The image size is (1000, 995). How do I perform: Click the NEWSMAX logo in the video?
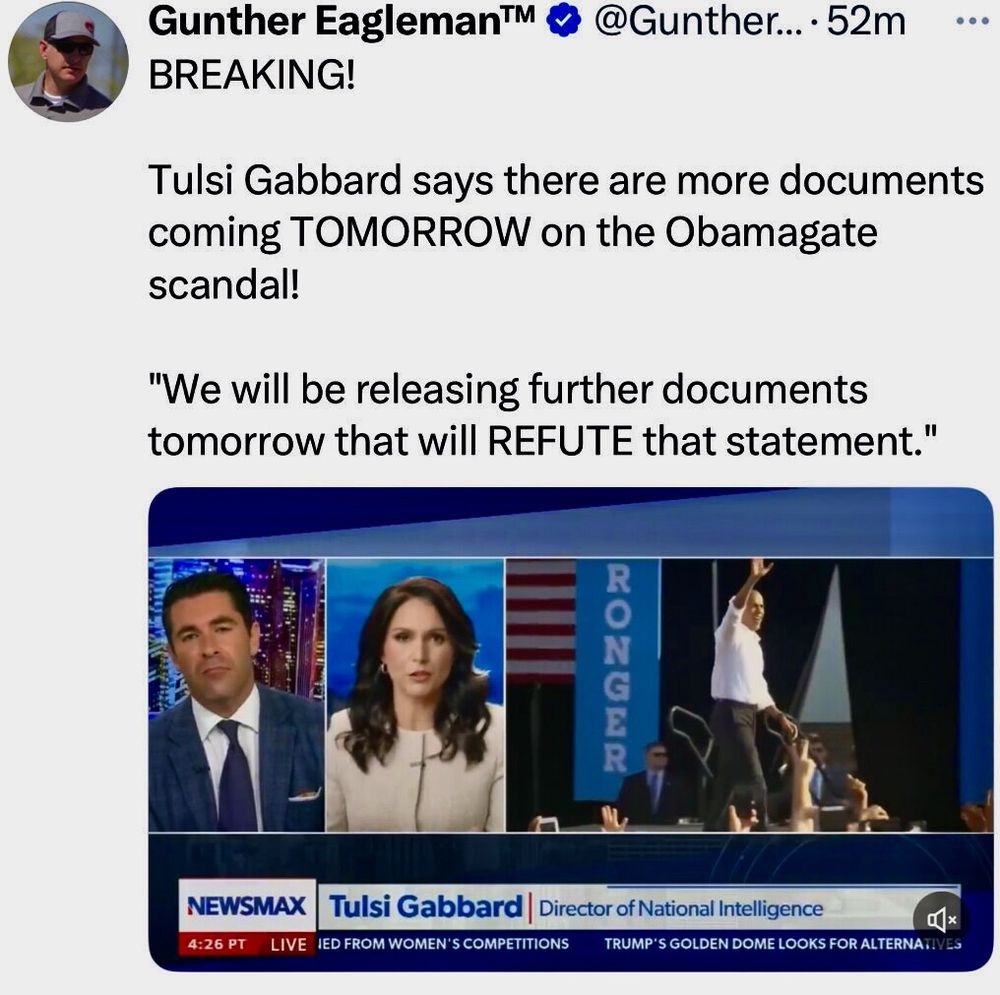click(247, 906)
